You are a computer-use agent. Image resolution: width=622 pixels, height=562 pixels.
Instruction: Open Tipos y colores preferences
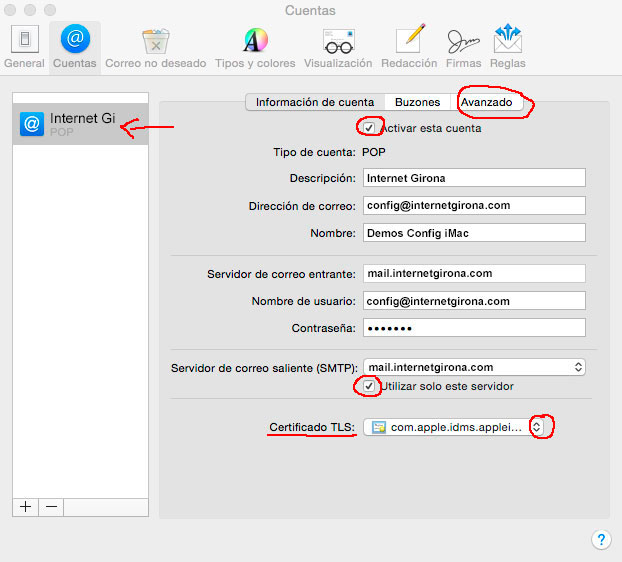[x=255, y=47]
